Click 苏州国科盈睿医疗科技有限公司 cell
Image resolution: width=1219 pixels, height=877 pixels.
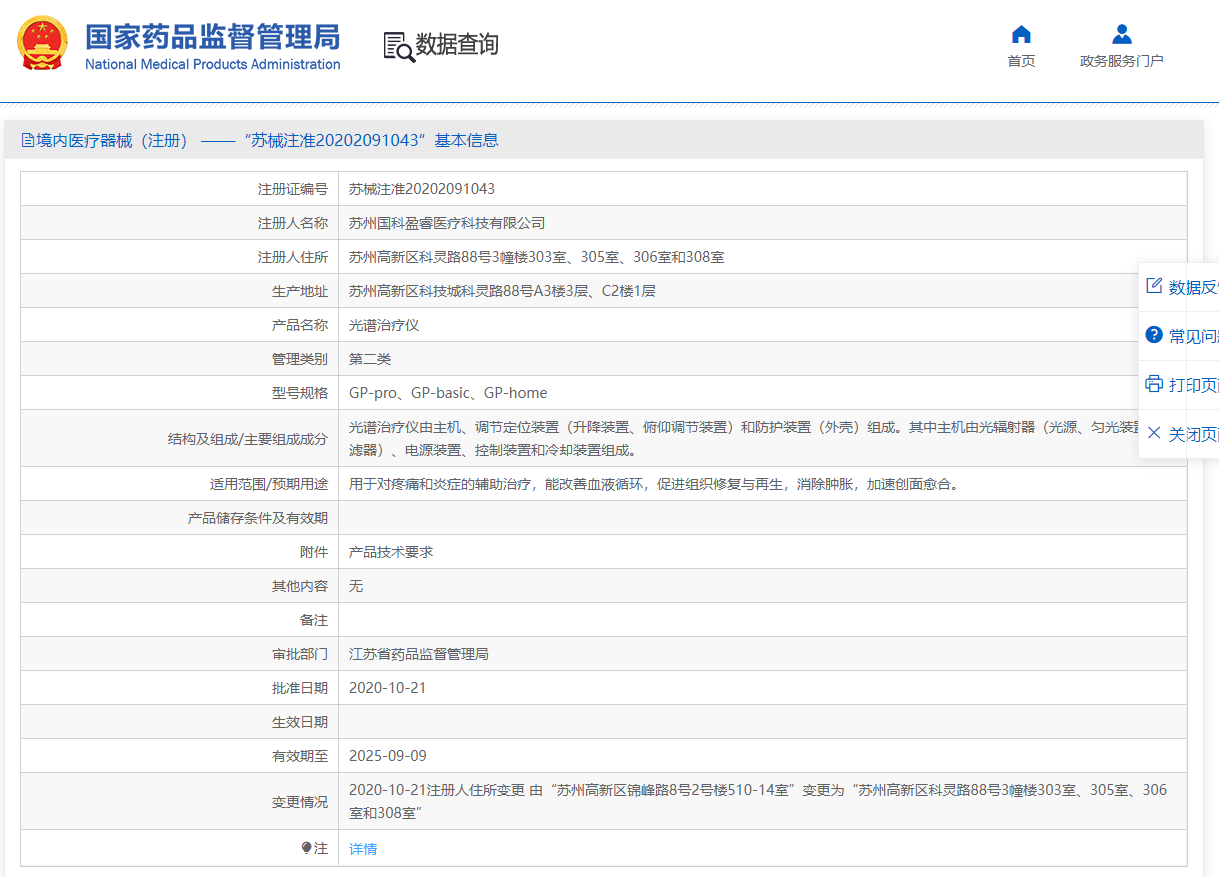[x=447, y=223]
